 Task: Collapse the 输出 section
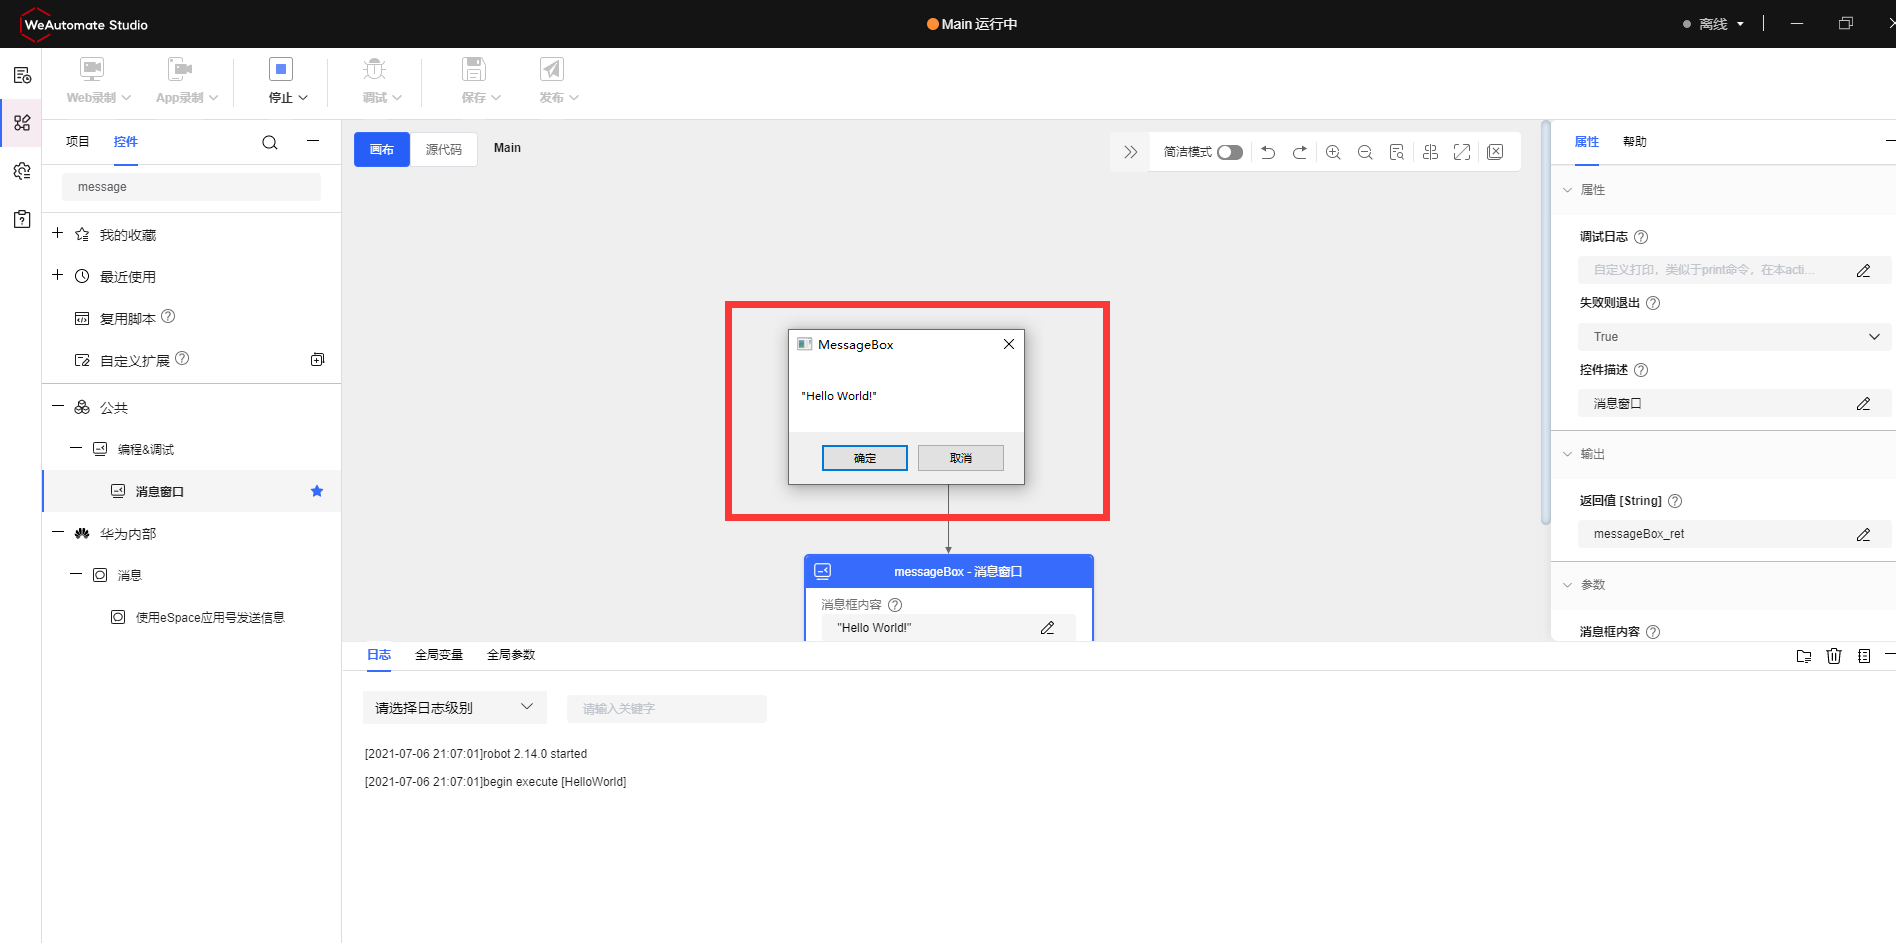coord(1568,454)
